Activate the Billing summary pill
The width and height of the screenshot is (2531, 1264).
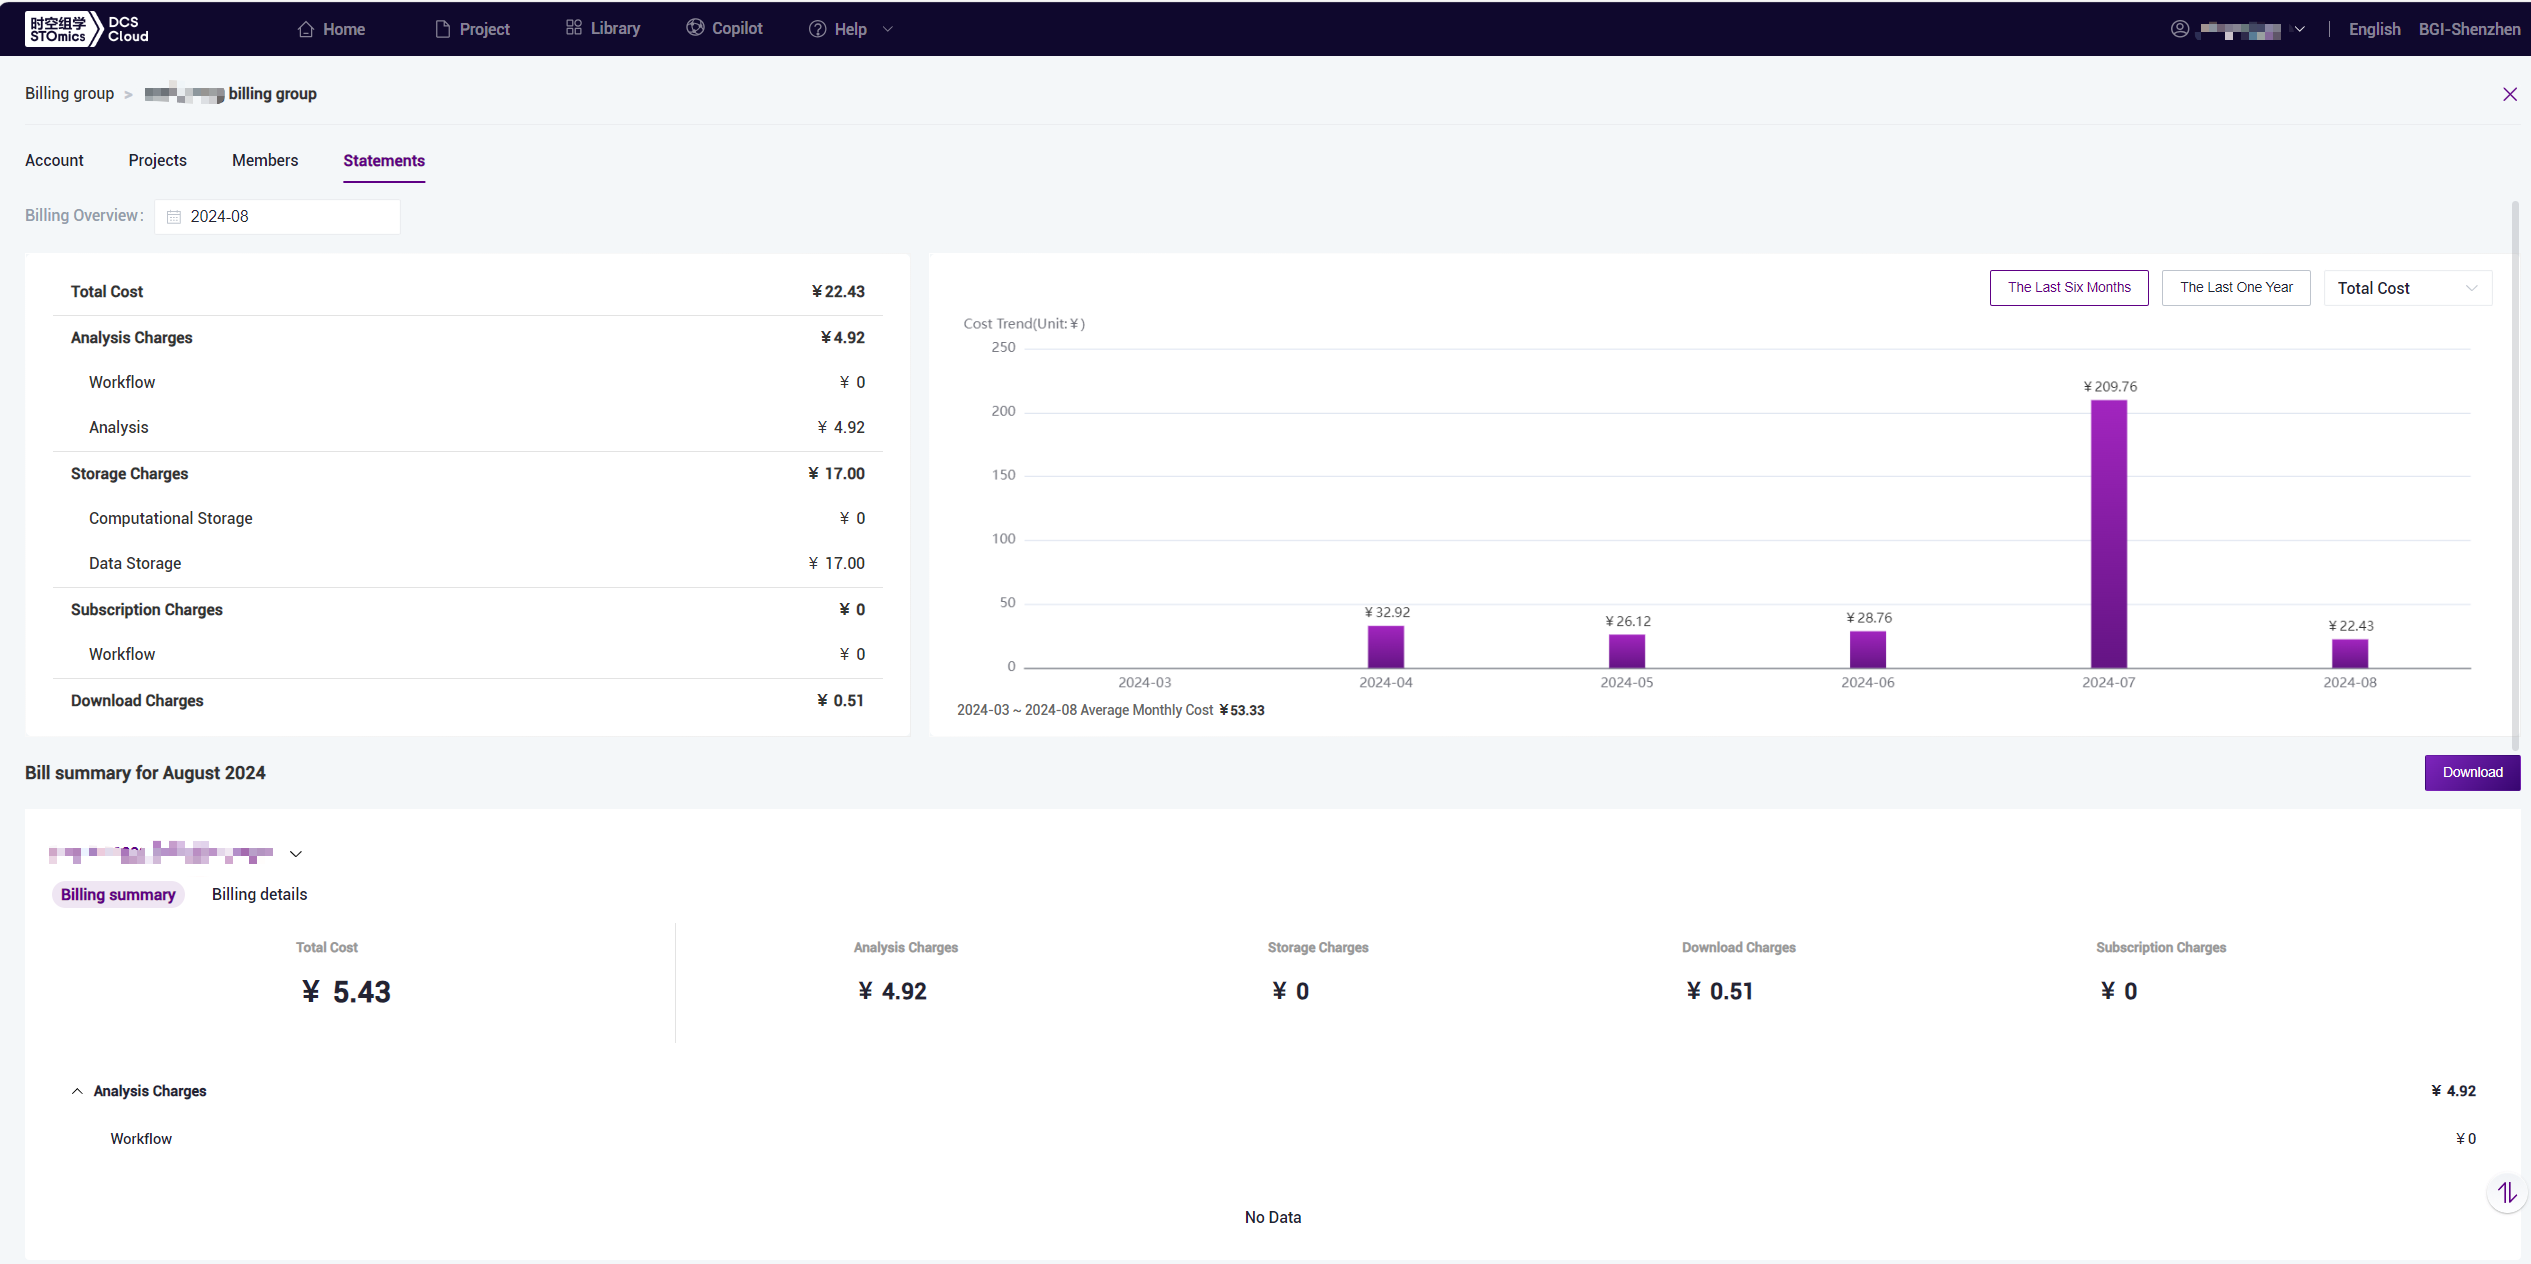(118, 895)
